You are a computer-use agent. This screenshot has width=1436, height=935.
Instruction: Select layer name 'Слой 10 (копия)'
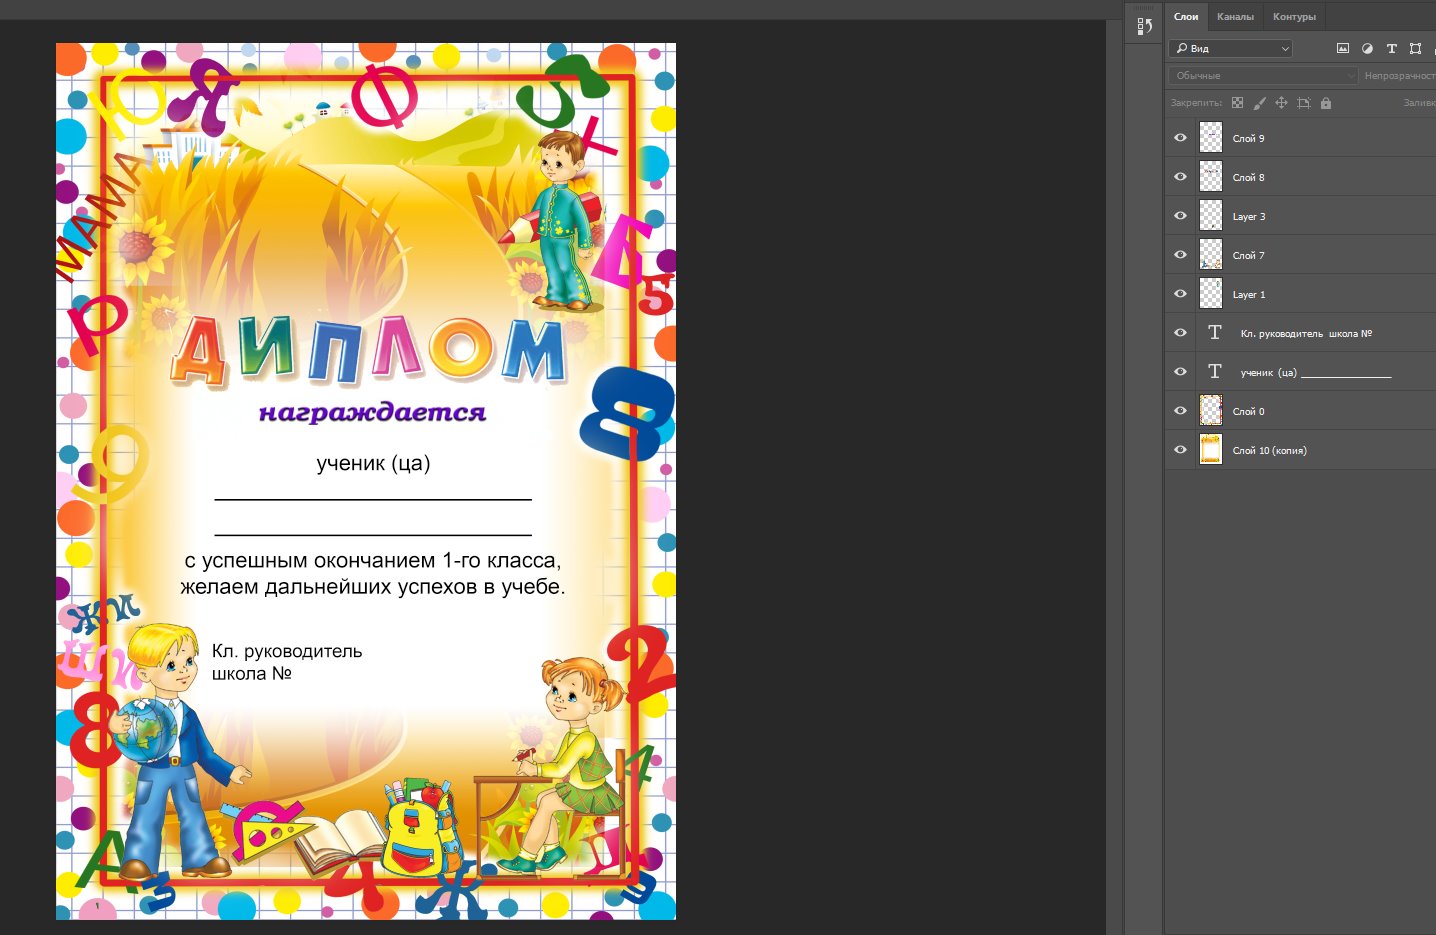tap(1269, 451)
